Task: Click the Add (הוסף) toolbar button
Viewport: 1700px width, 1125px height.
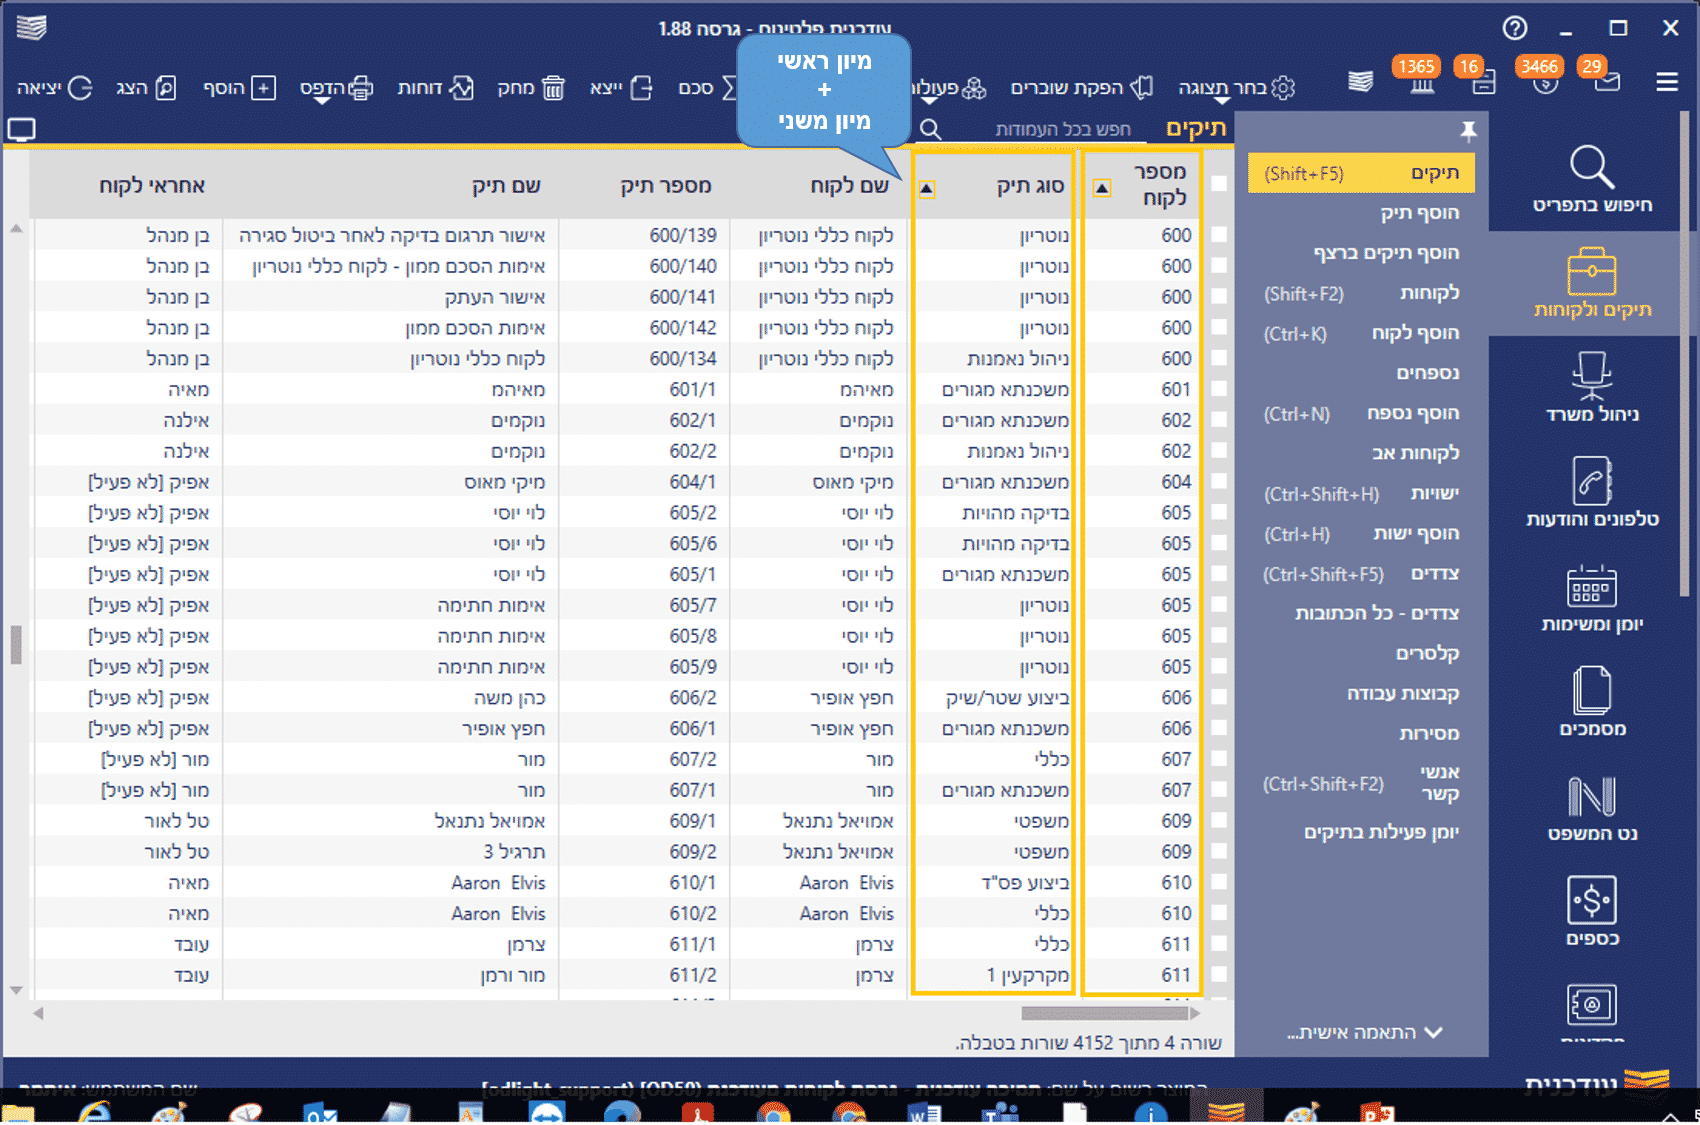Action: (239, 88)
